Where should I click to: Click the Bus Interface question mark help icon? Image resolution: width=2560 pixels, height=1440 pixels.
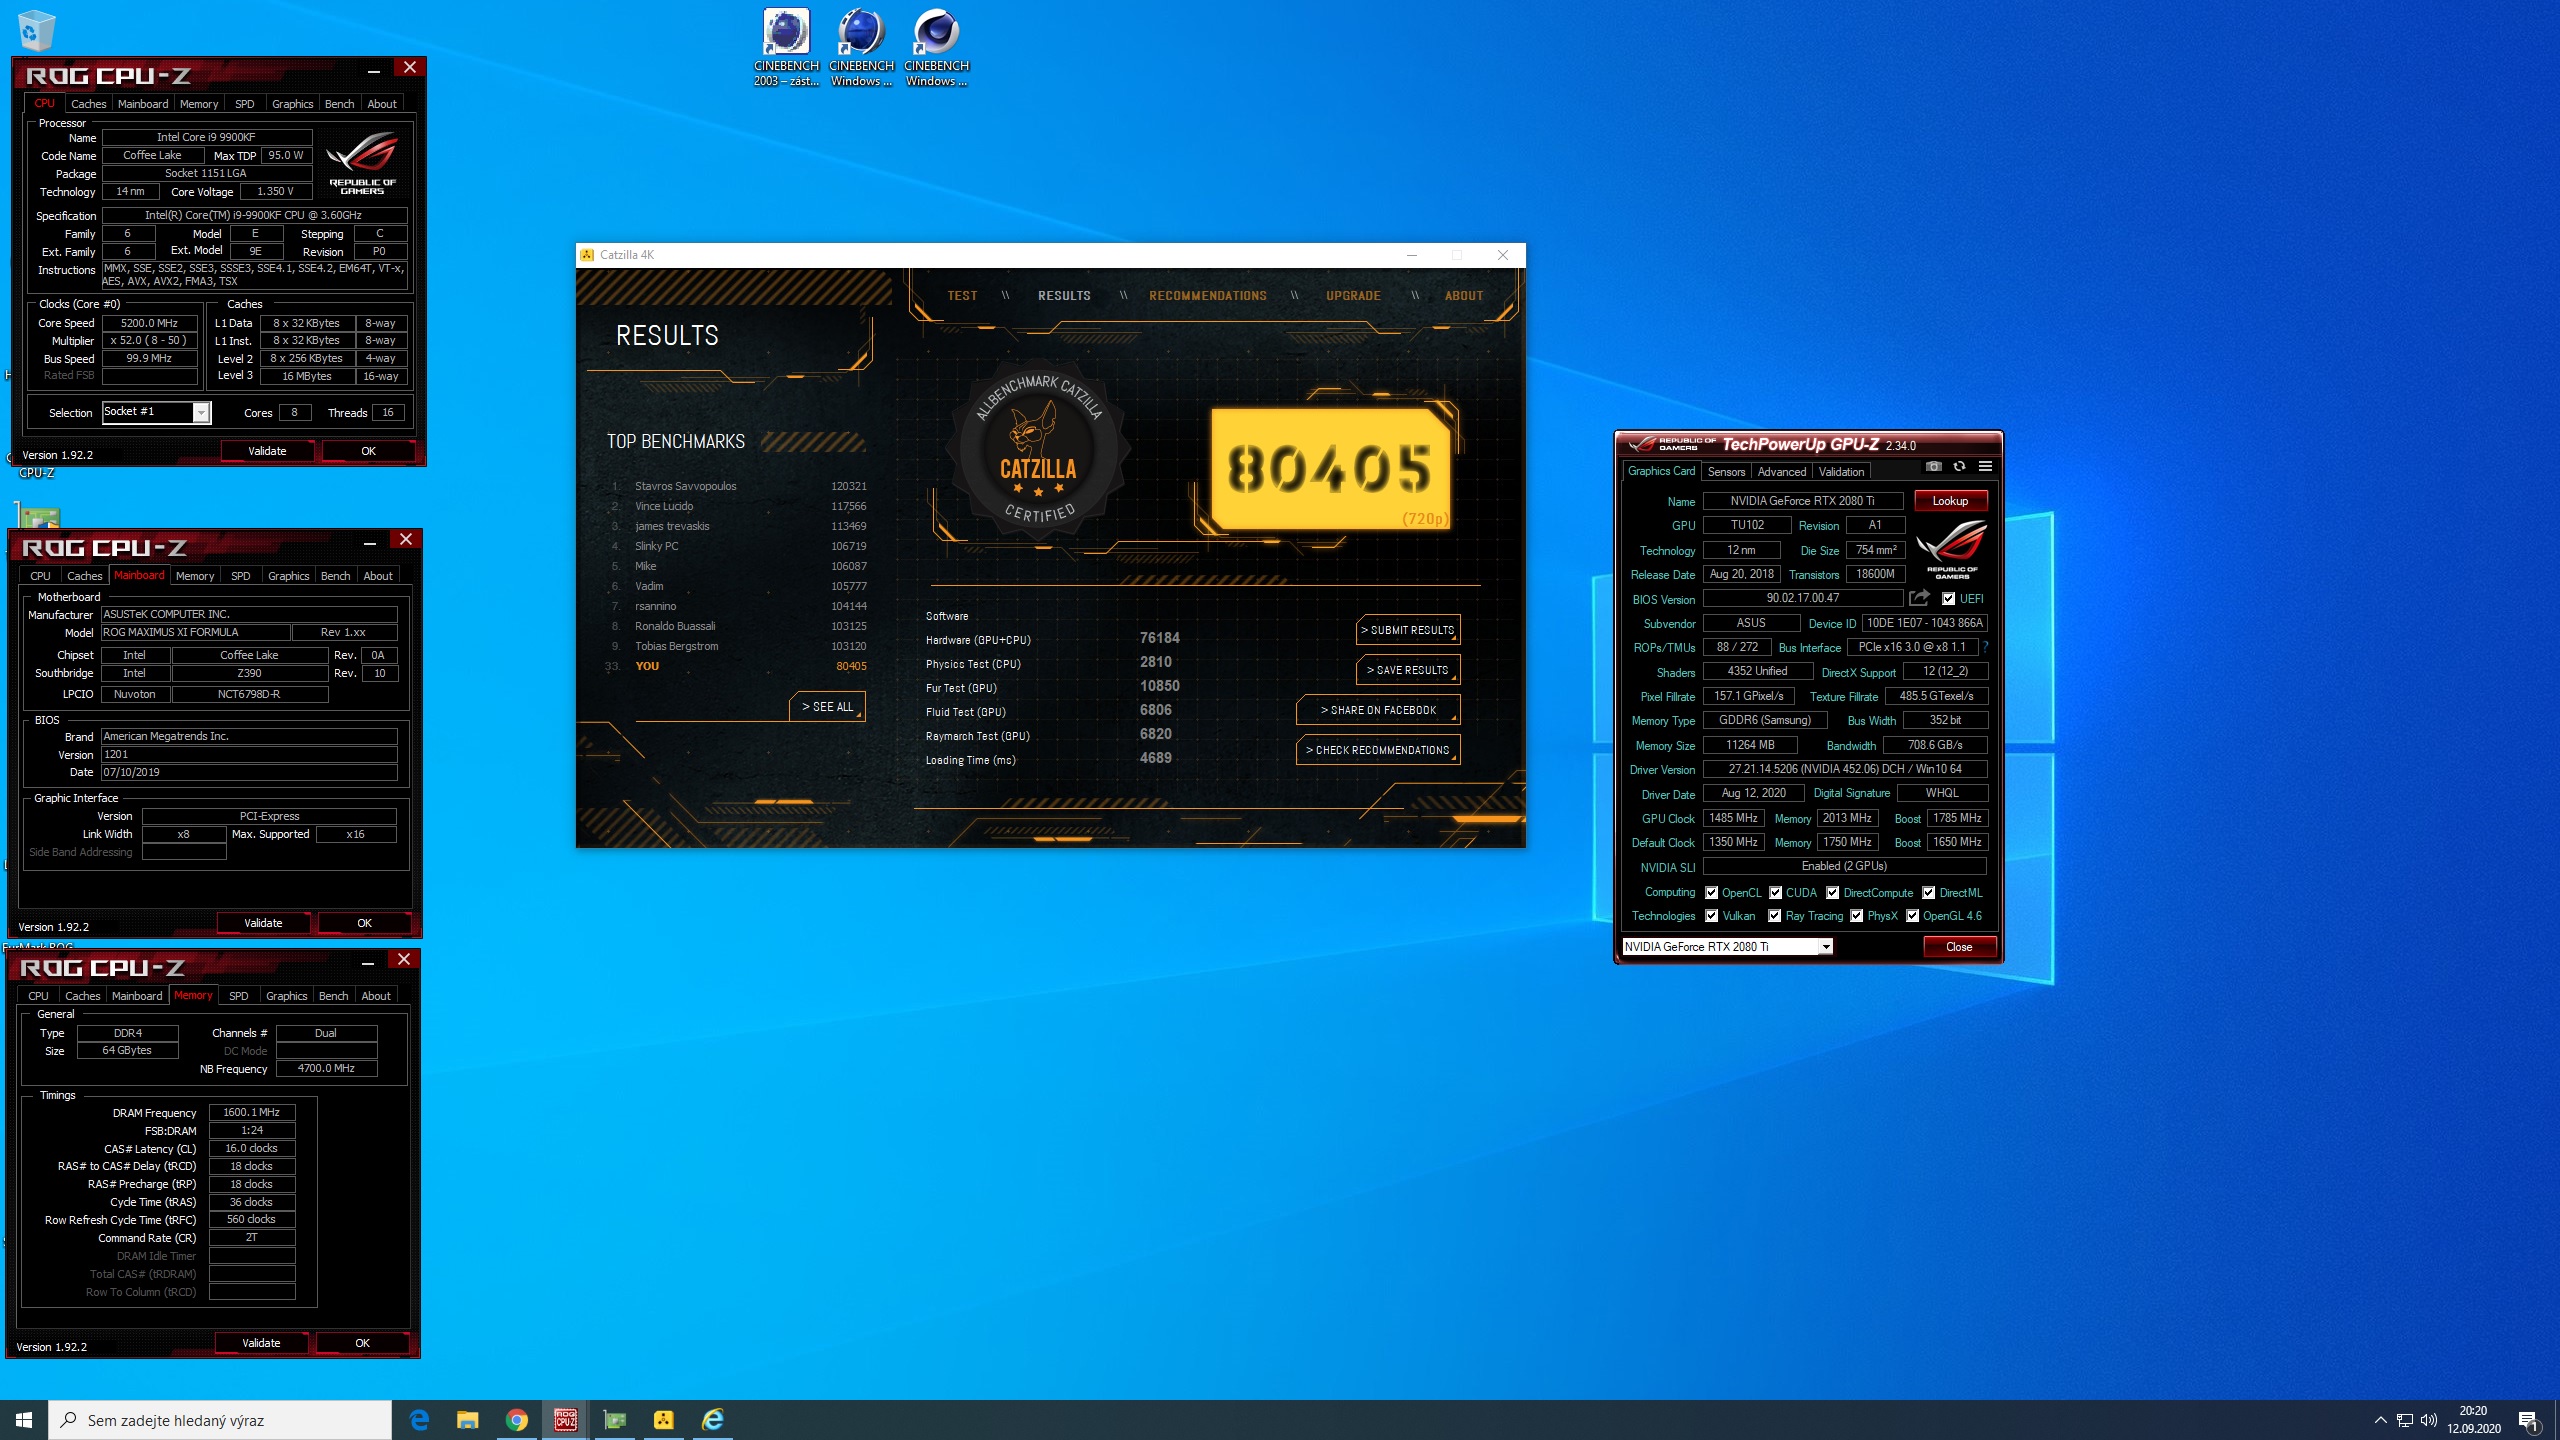[x=1985, y=647]
